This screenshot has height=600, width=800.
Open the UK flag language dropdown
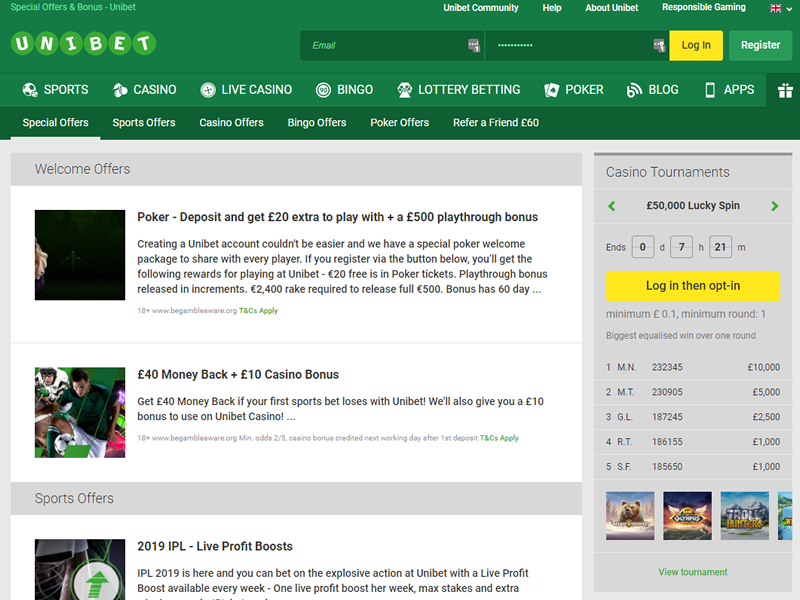point(780,8)
